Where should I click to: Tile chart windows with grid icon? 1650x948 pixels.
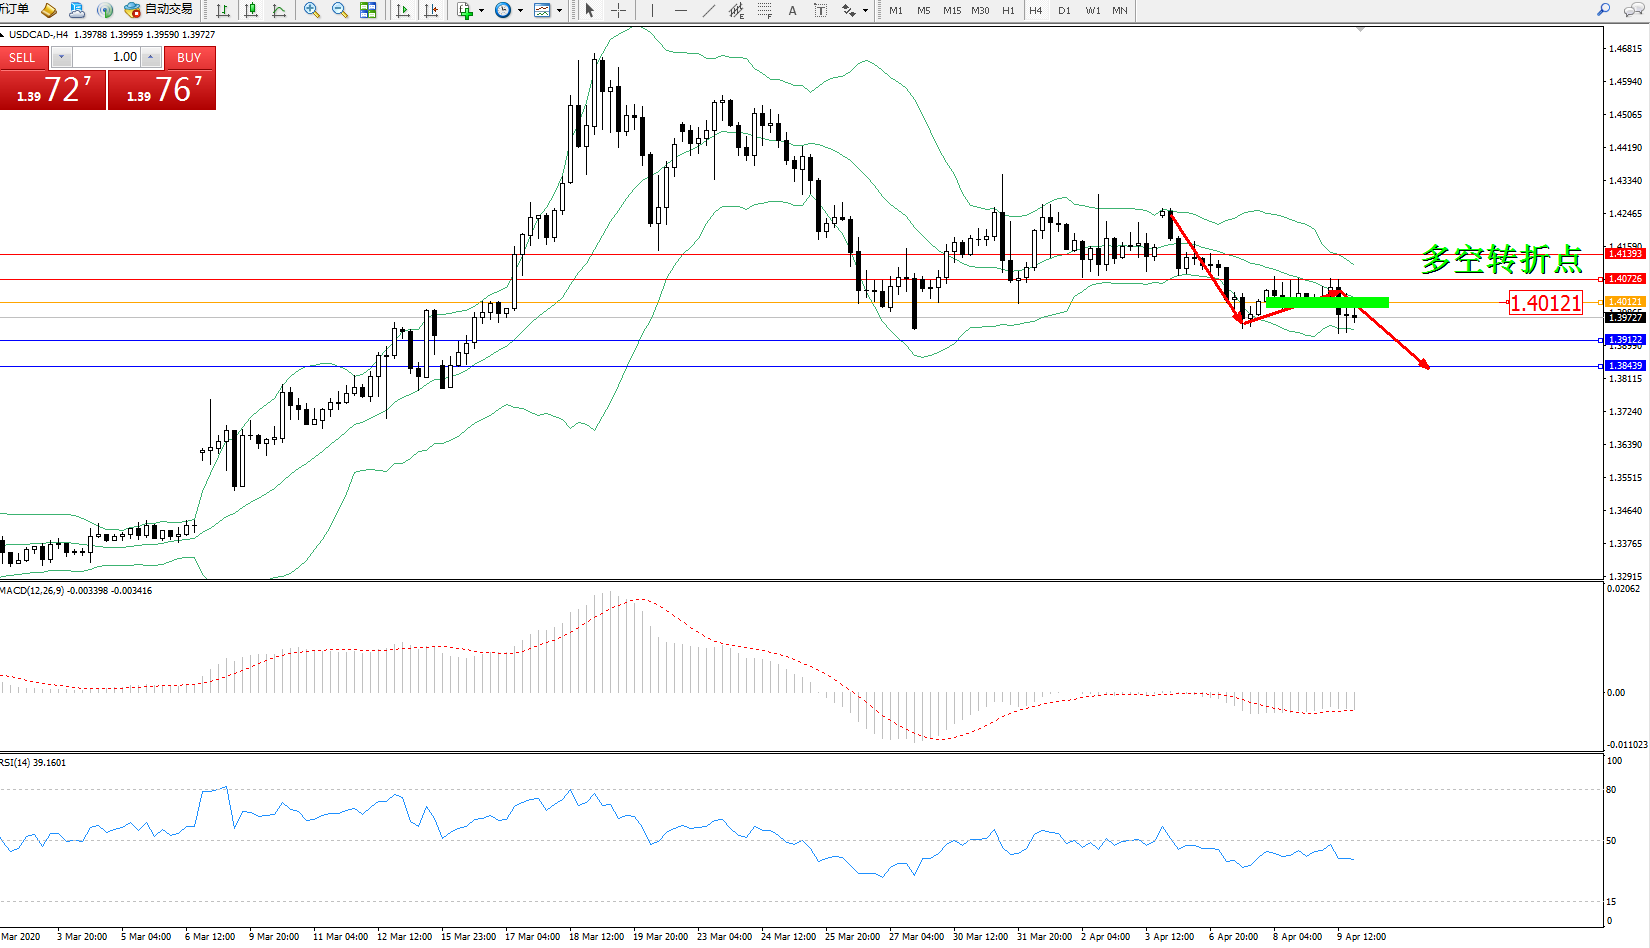click(368, 10)
